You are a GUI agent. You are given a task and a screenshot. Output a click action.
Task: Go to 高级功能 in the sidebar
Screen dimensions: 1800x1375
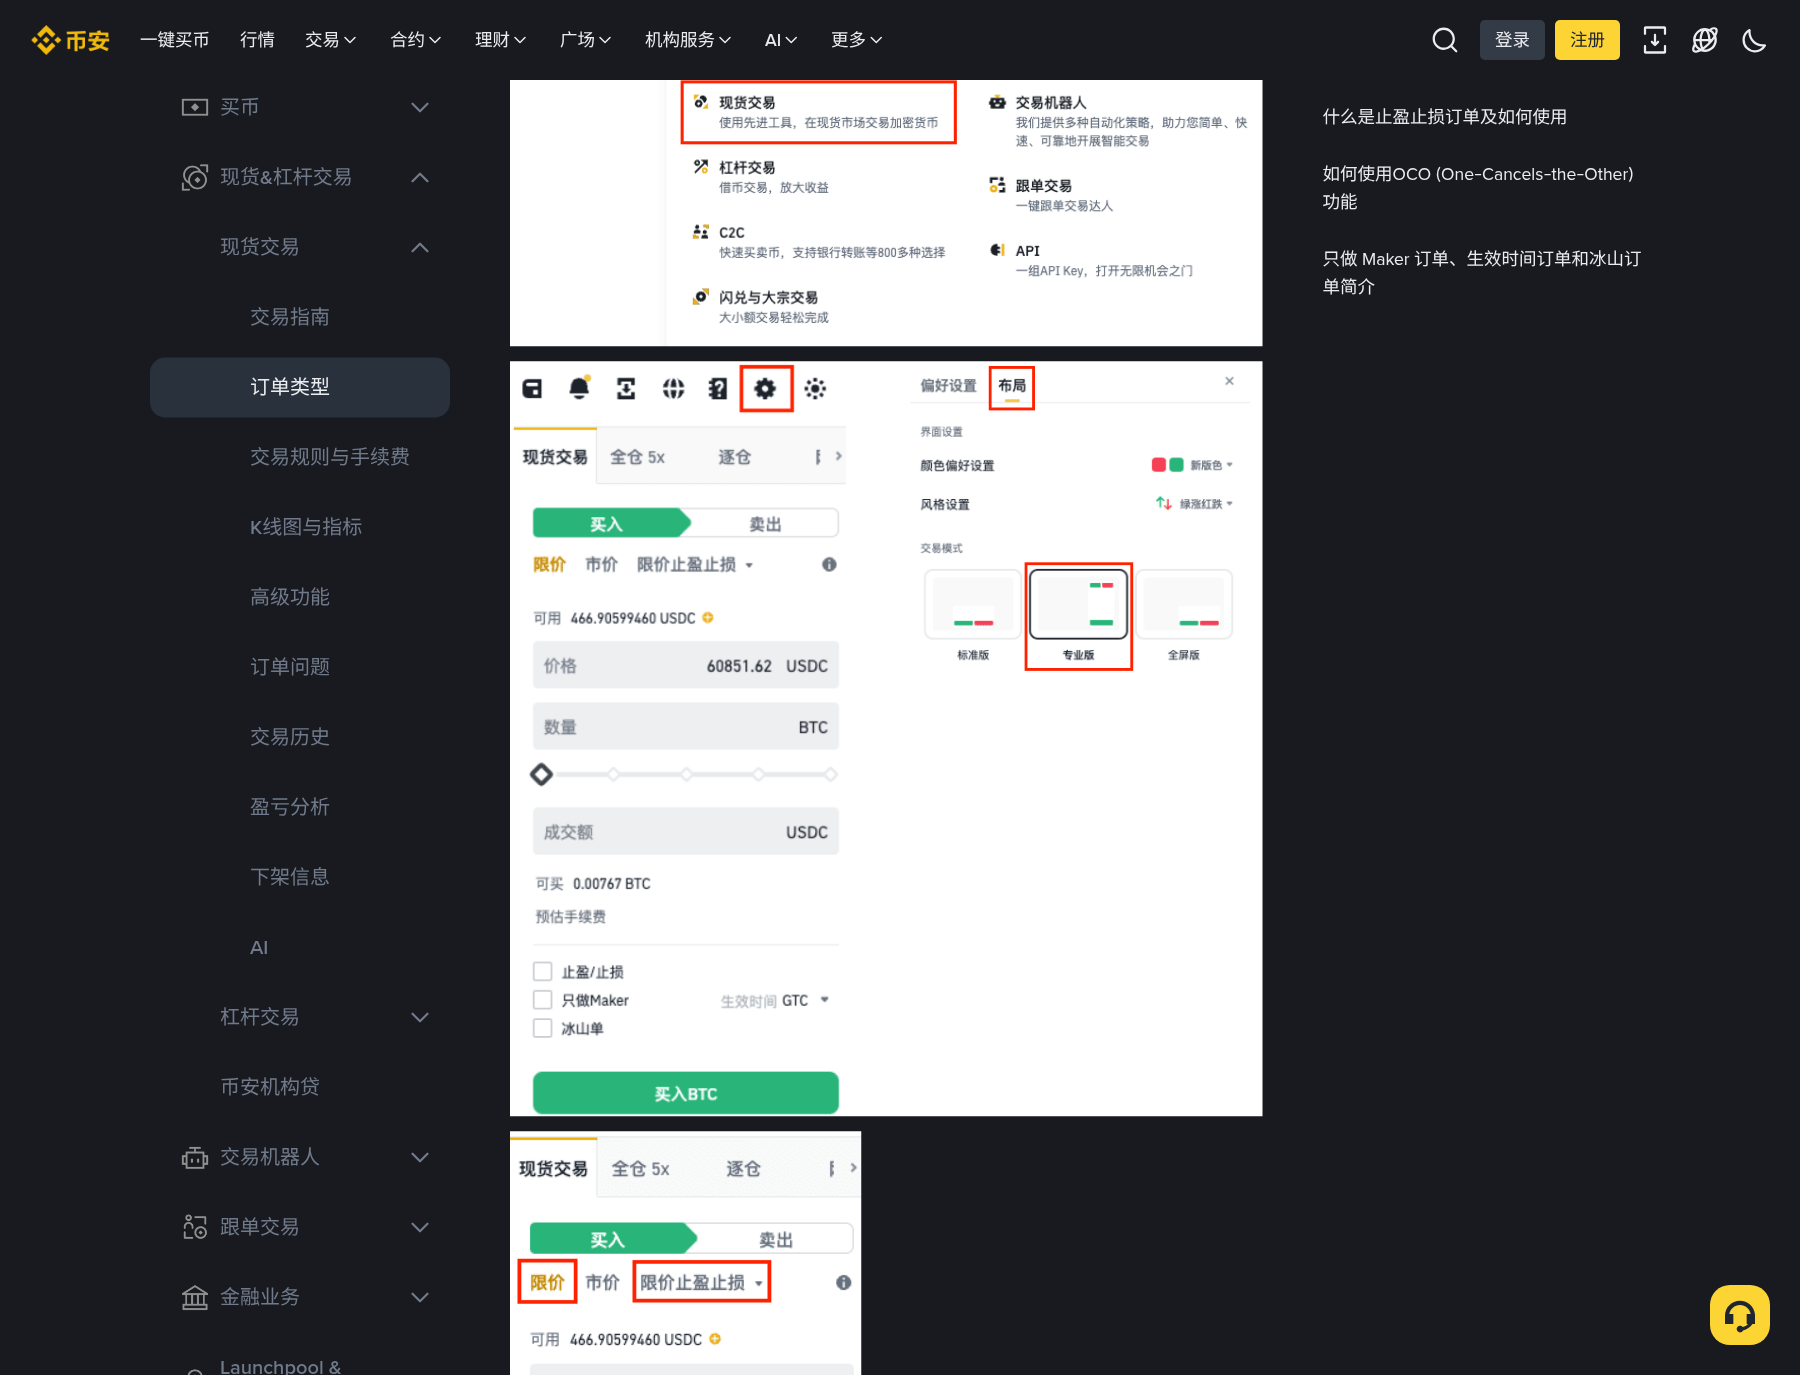tap(290, 597)
